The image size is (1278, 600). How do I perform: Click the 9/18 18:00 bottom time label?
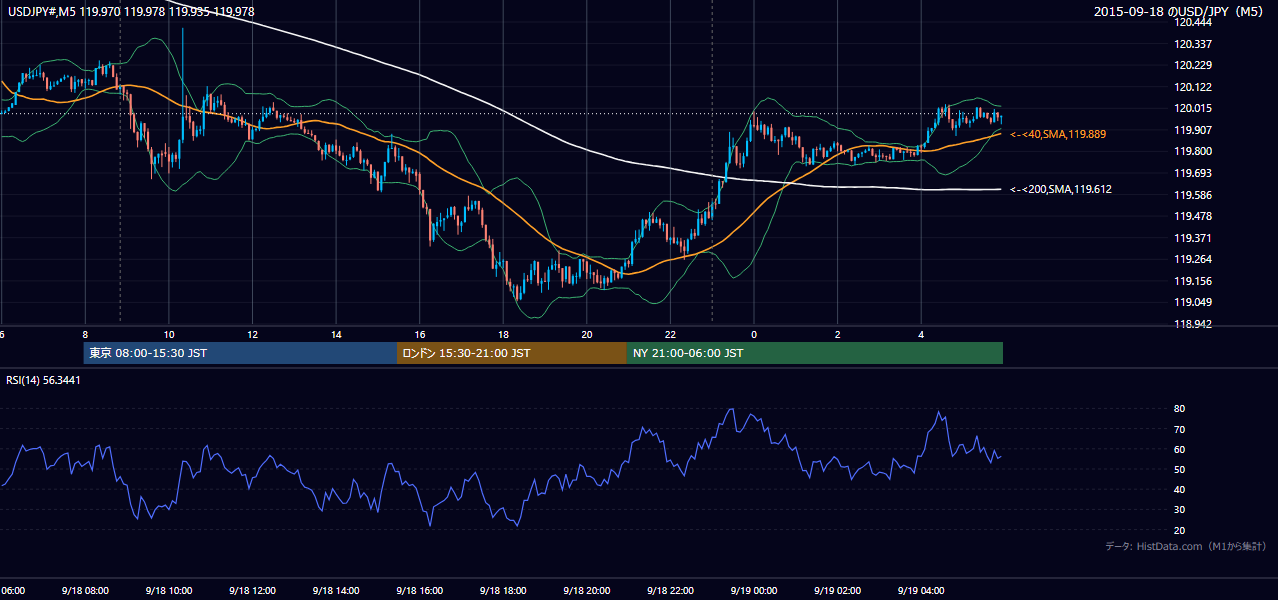click(x=501, y=590)
